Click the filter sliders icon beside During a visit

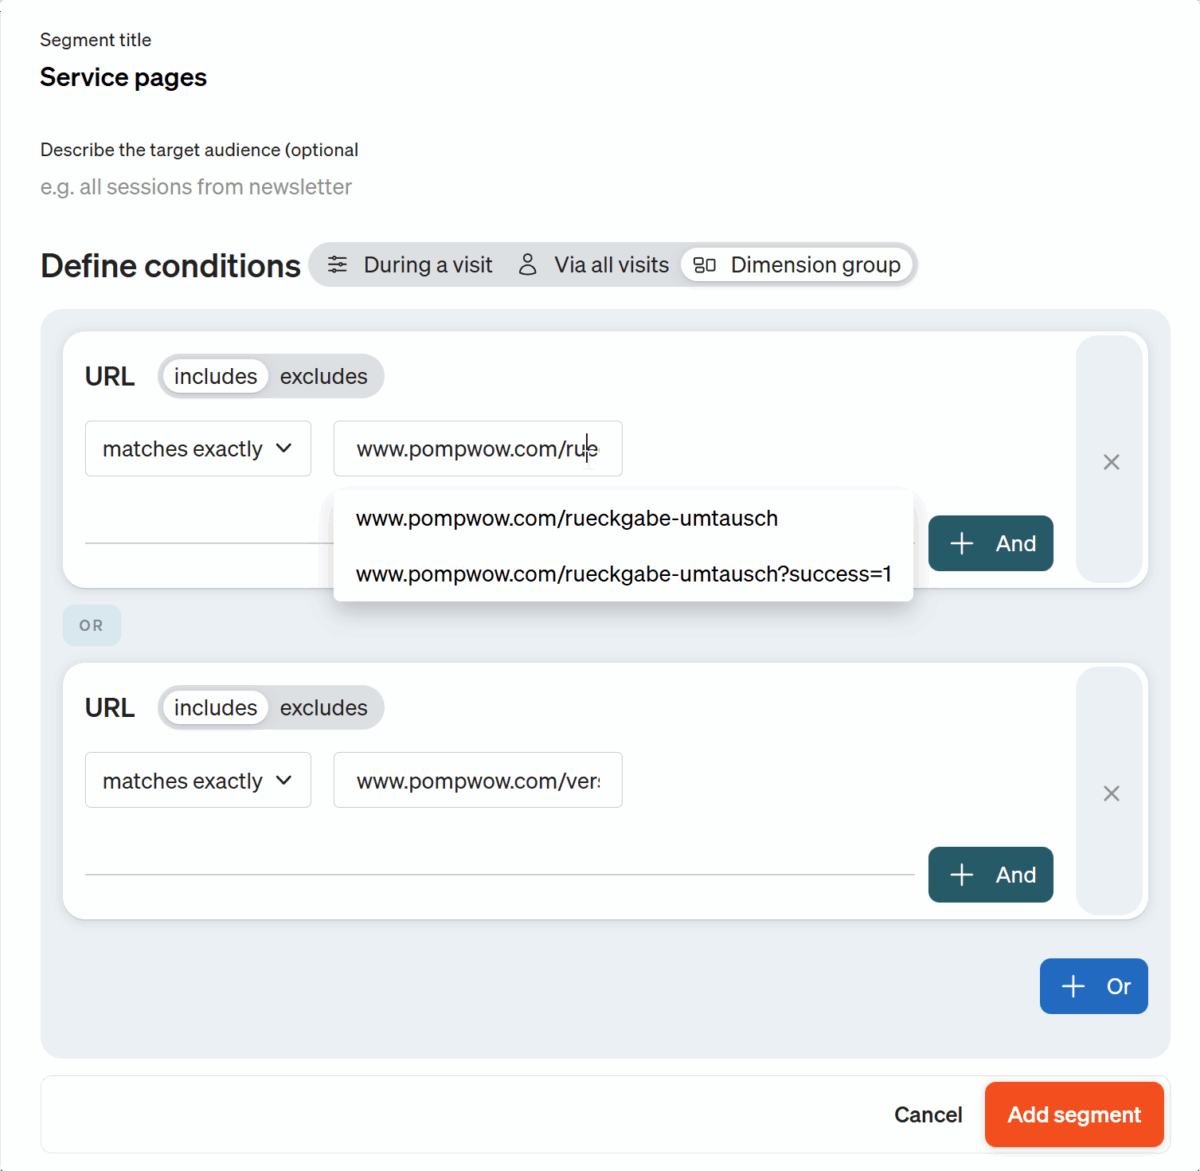pyautogui.click(x=337, y=264)
